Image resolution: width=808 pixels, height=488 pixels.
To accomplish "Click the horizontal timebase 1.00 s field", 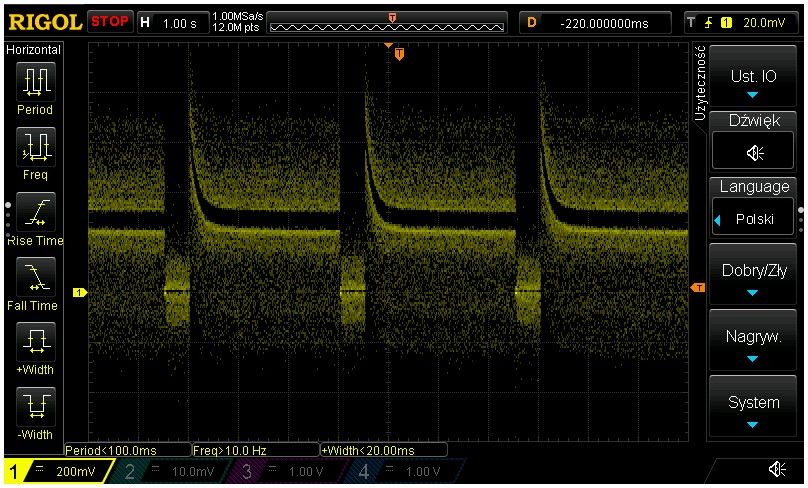I will click(173, 23).
